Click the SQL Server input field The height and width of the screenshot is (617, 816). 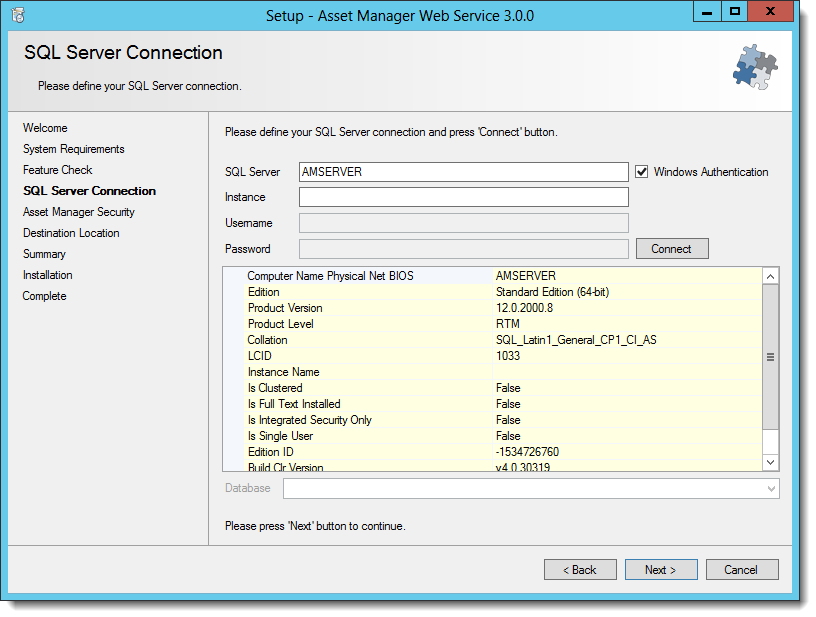[x=464, y=172]
